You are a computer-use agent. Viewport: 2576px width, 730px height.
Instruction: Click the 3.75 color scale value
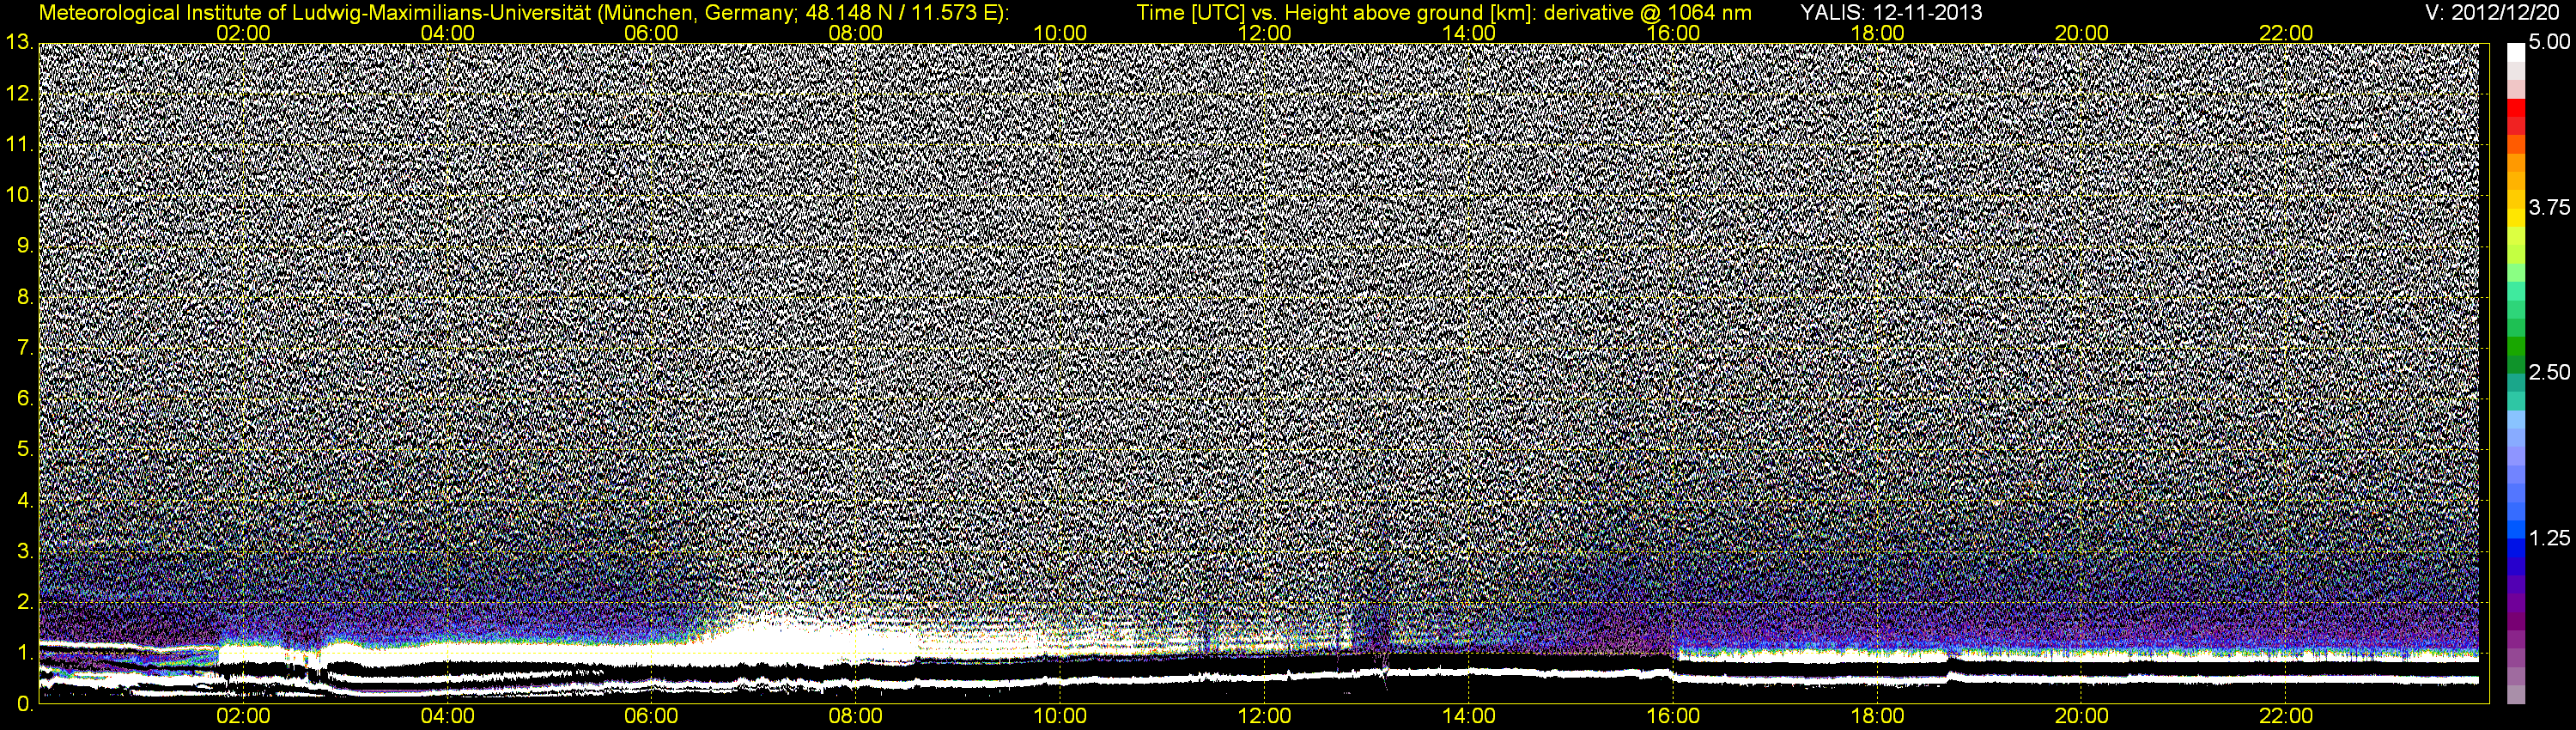tap(2549, 208)
